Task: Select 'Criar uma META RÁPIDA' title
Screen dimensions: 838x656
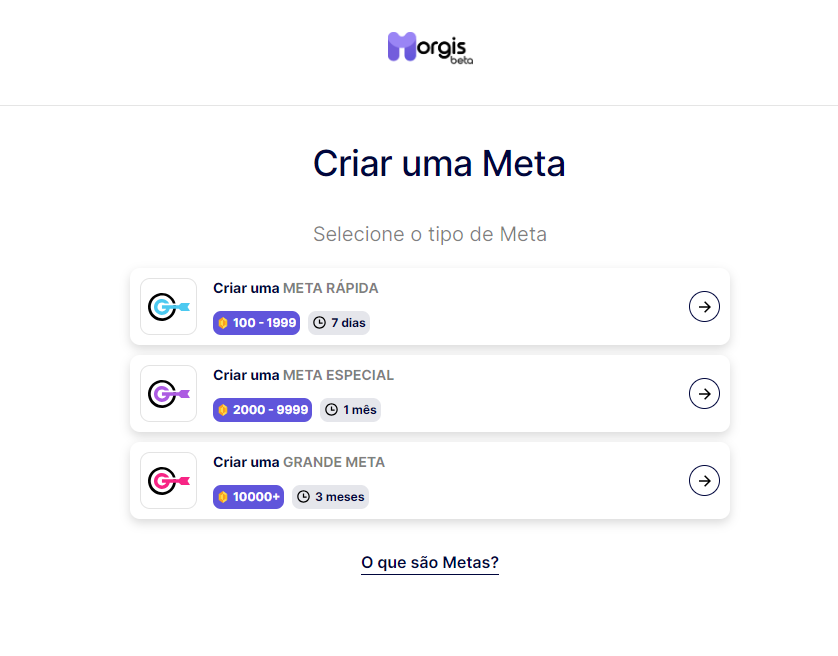Action: (296, 288)
